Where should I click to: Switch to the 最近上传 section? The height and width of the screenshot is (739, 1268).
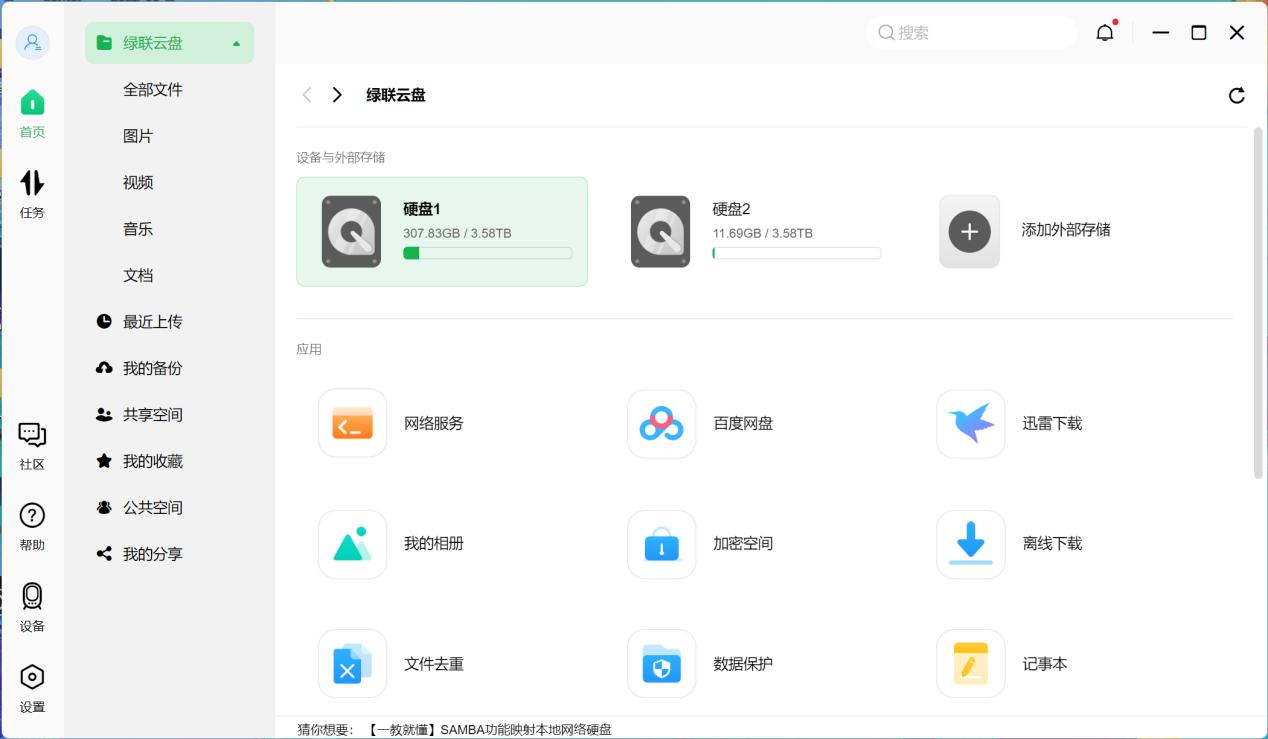point(152,321)
